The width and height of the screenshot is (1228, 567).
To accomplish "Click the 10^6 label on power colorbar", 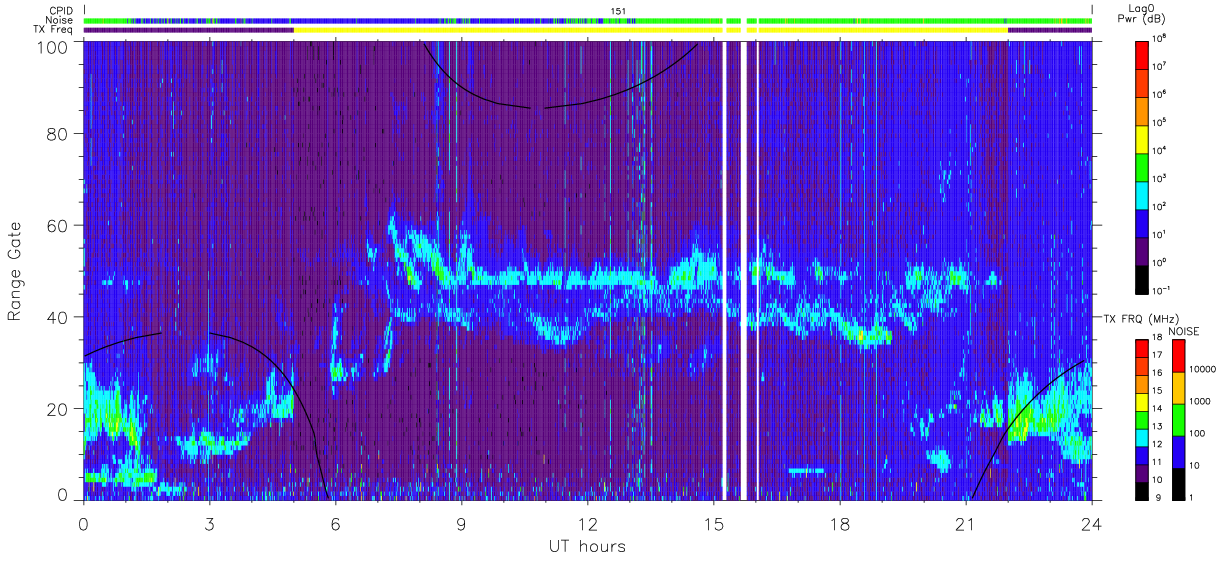I will pos(1158,94).
